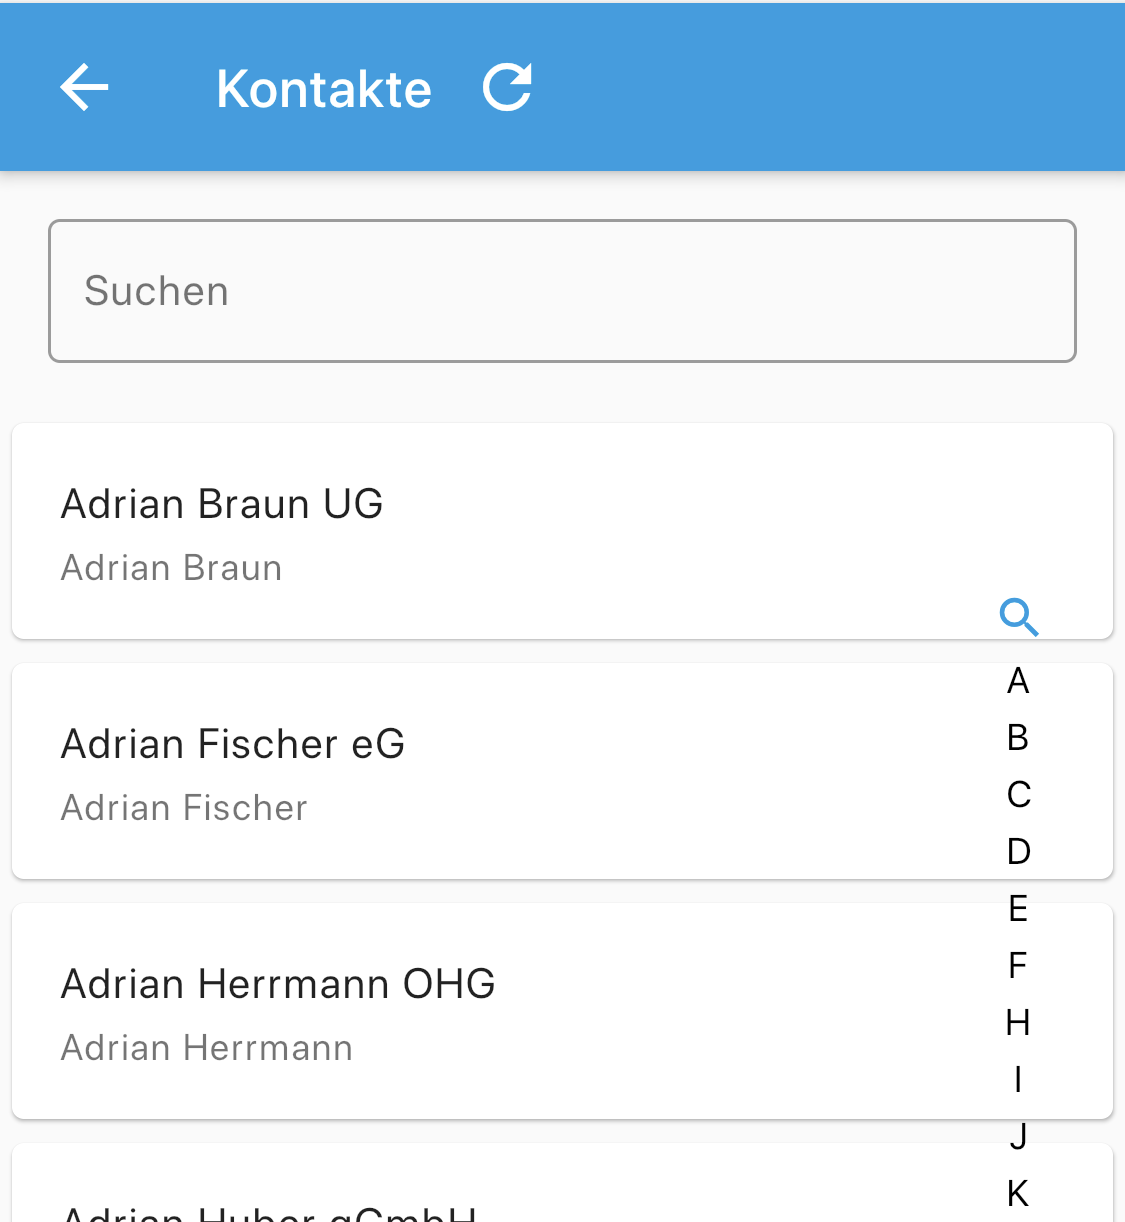Jump to letter A in index

1018,681
